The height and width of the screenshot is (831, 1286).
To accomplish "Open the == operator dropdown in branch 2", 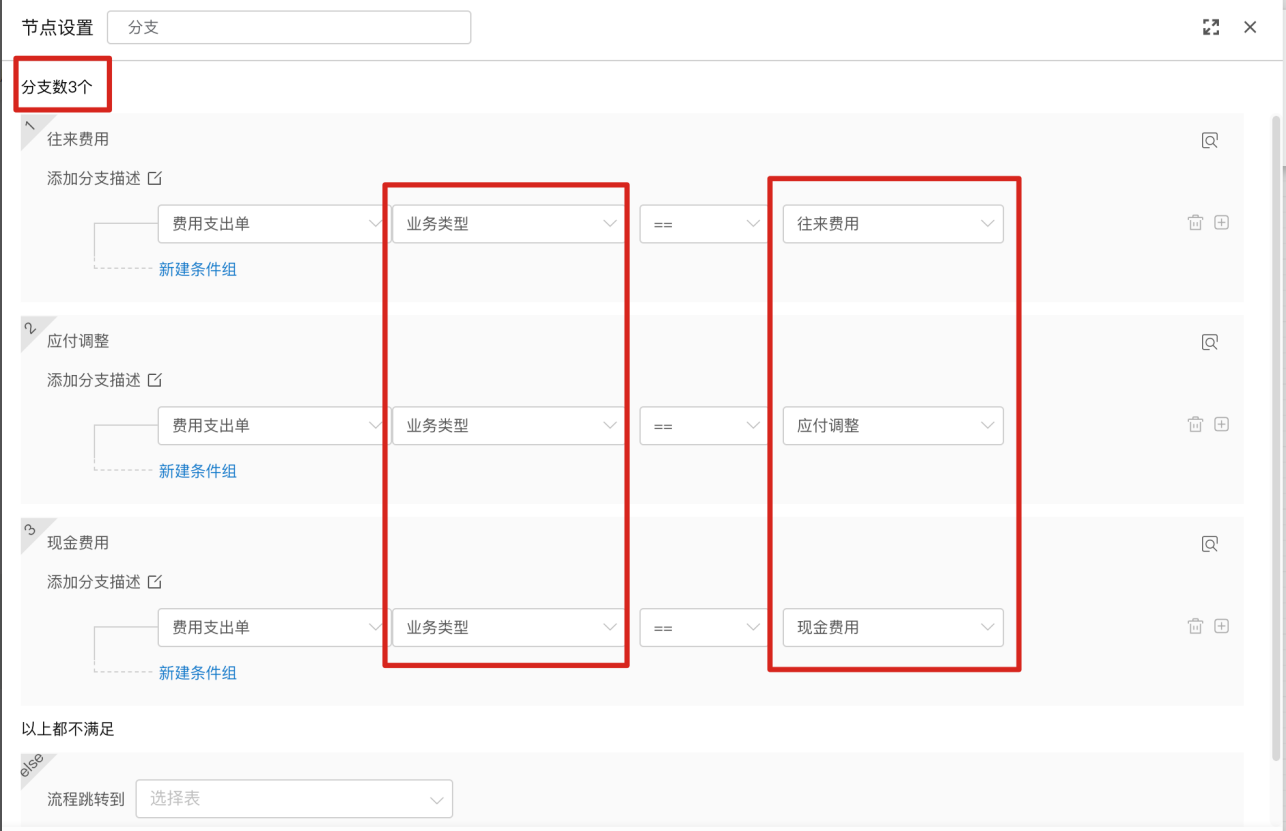I will tap(704, 426).
